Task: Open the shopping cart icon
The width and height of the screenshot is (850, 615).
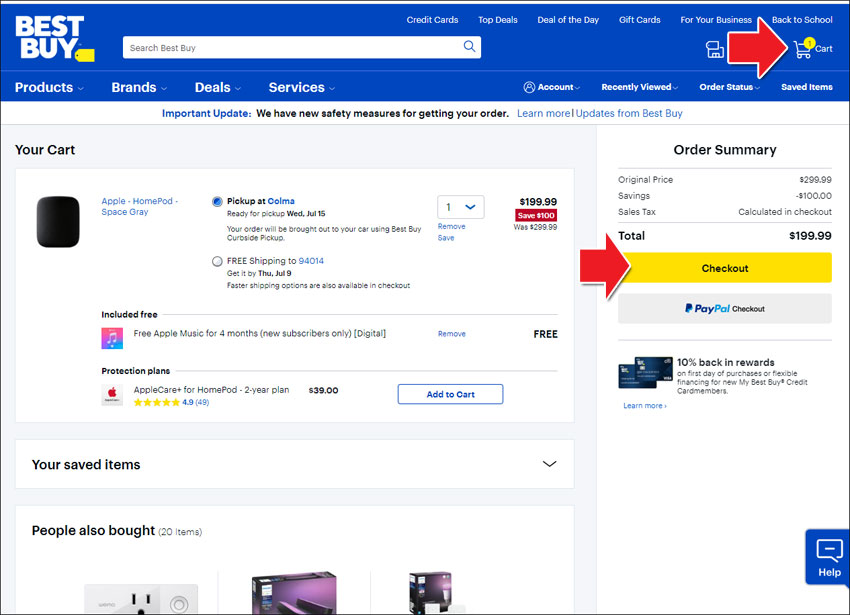Action: 802,49
